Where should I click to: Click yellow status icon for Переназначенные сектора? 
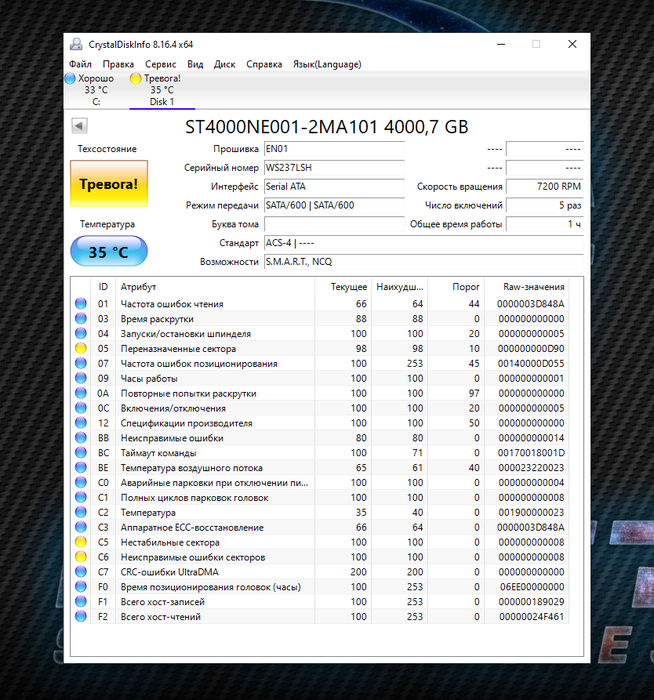[x=81, y=349]
